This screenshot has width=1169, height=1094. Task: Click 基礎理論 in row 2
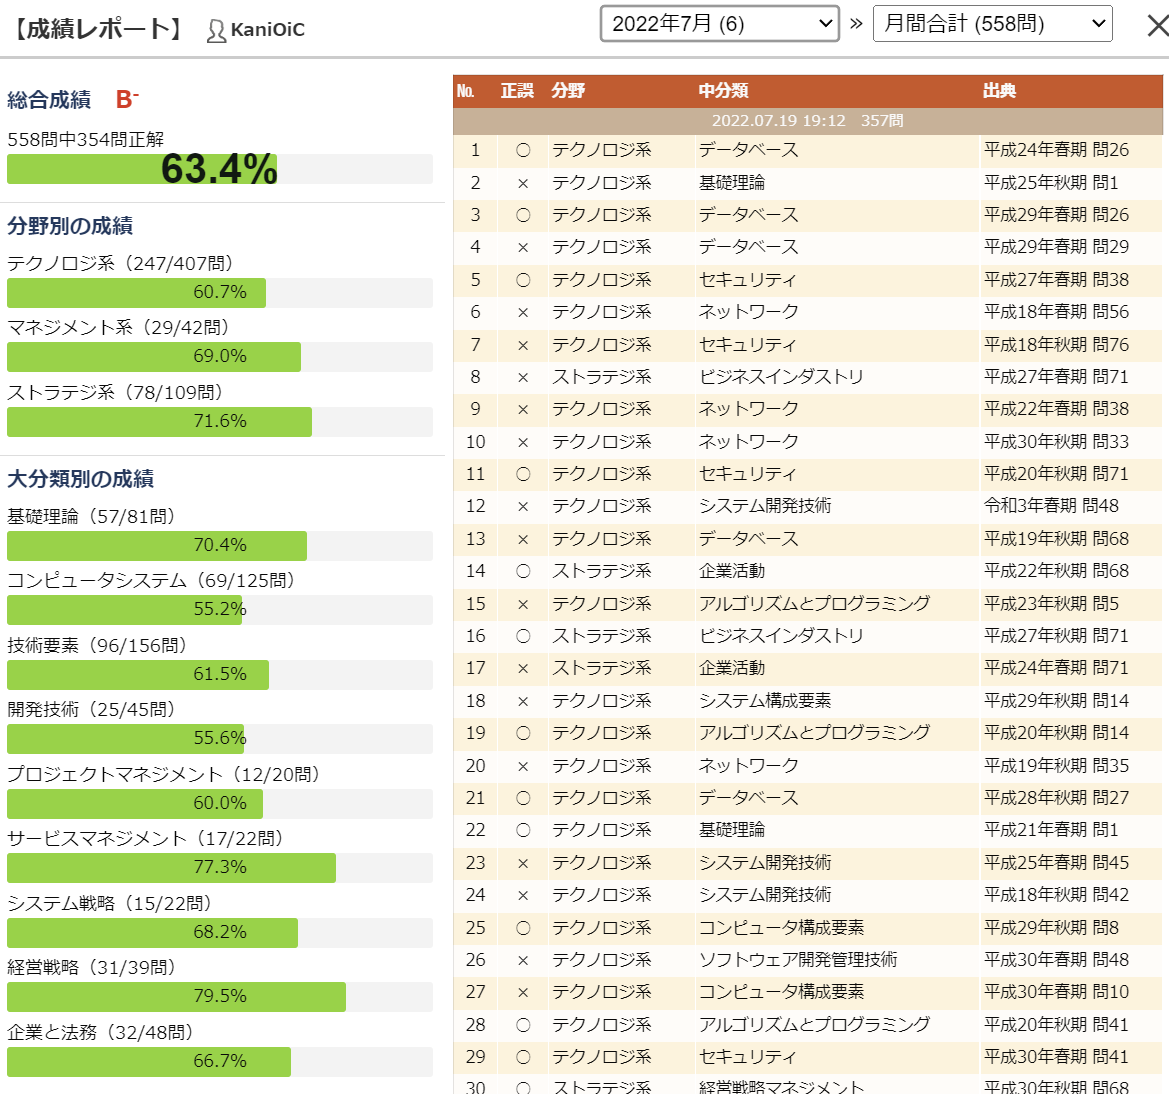(x=731, y=183)
